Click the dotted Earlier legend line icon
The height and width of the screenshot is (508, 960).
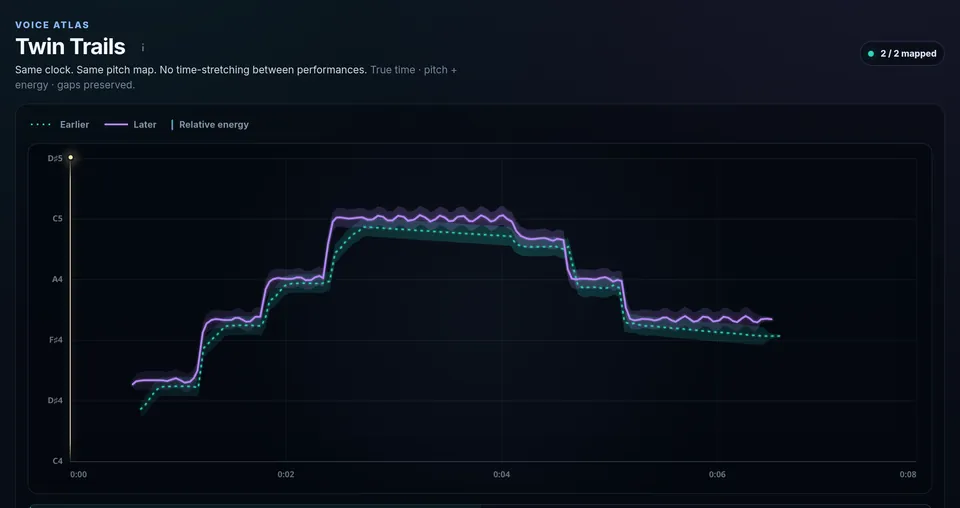[40, 125]
